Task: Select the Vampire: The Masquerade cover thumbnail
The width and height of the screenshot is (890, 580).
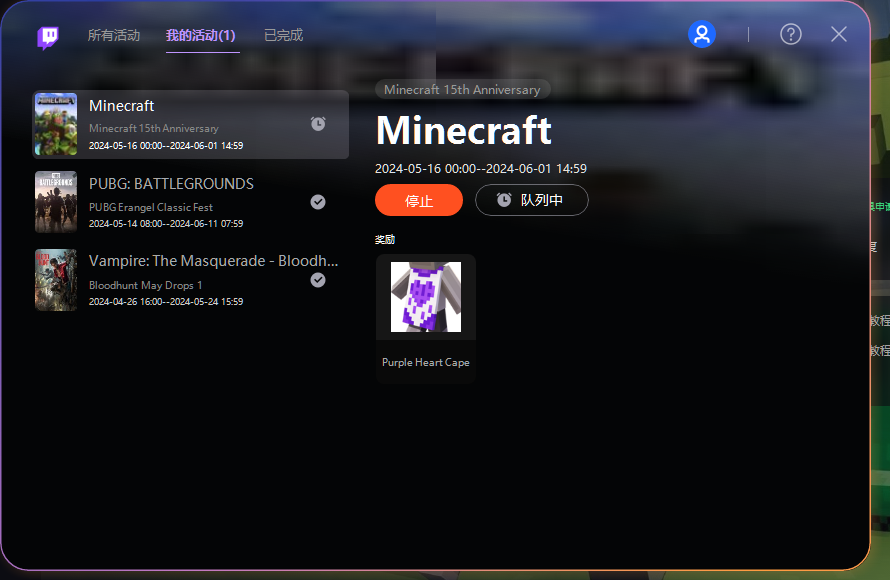Action: point(56,280)
